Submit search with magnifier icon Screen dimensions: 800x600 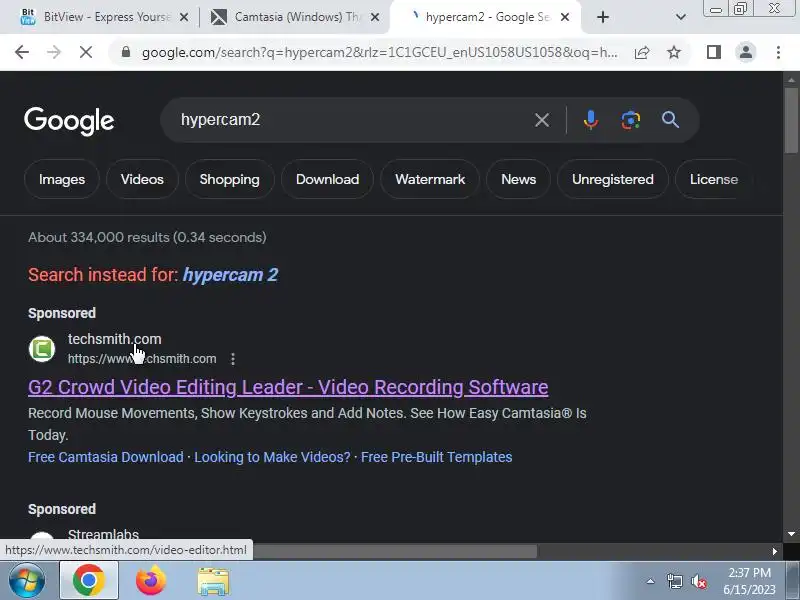(x=670, y=120)
